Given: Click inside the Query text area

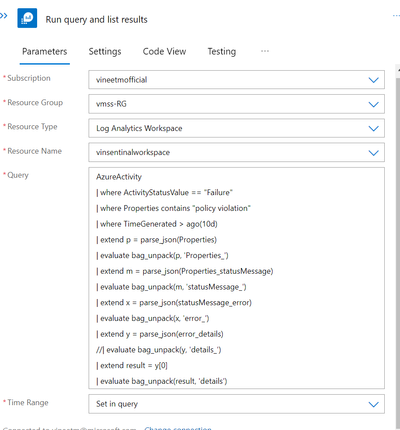Looking at the screenshot, I should click(236, 278).
